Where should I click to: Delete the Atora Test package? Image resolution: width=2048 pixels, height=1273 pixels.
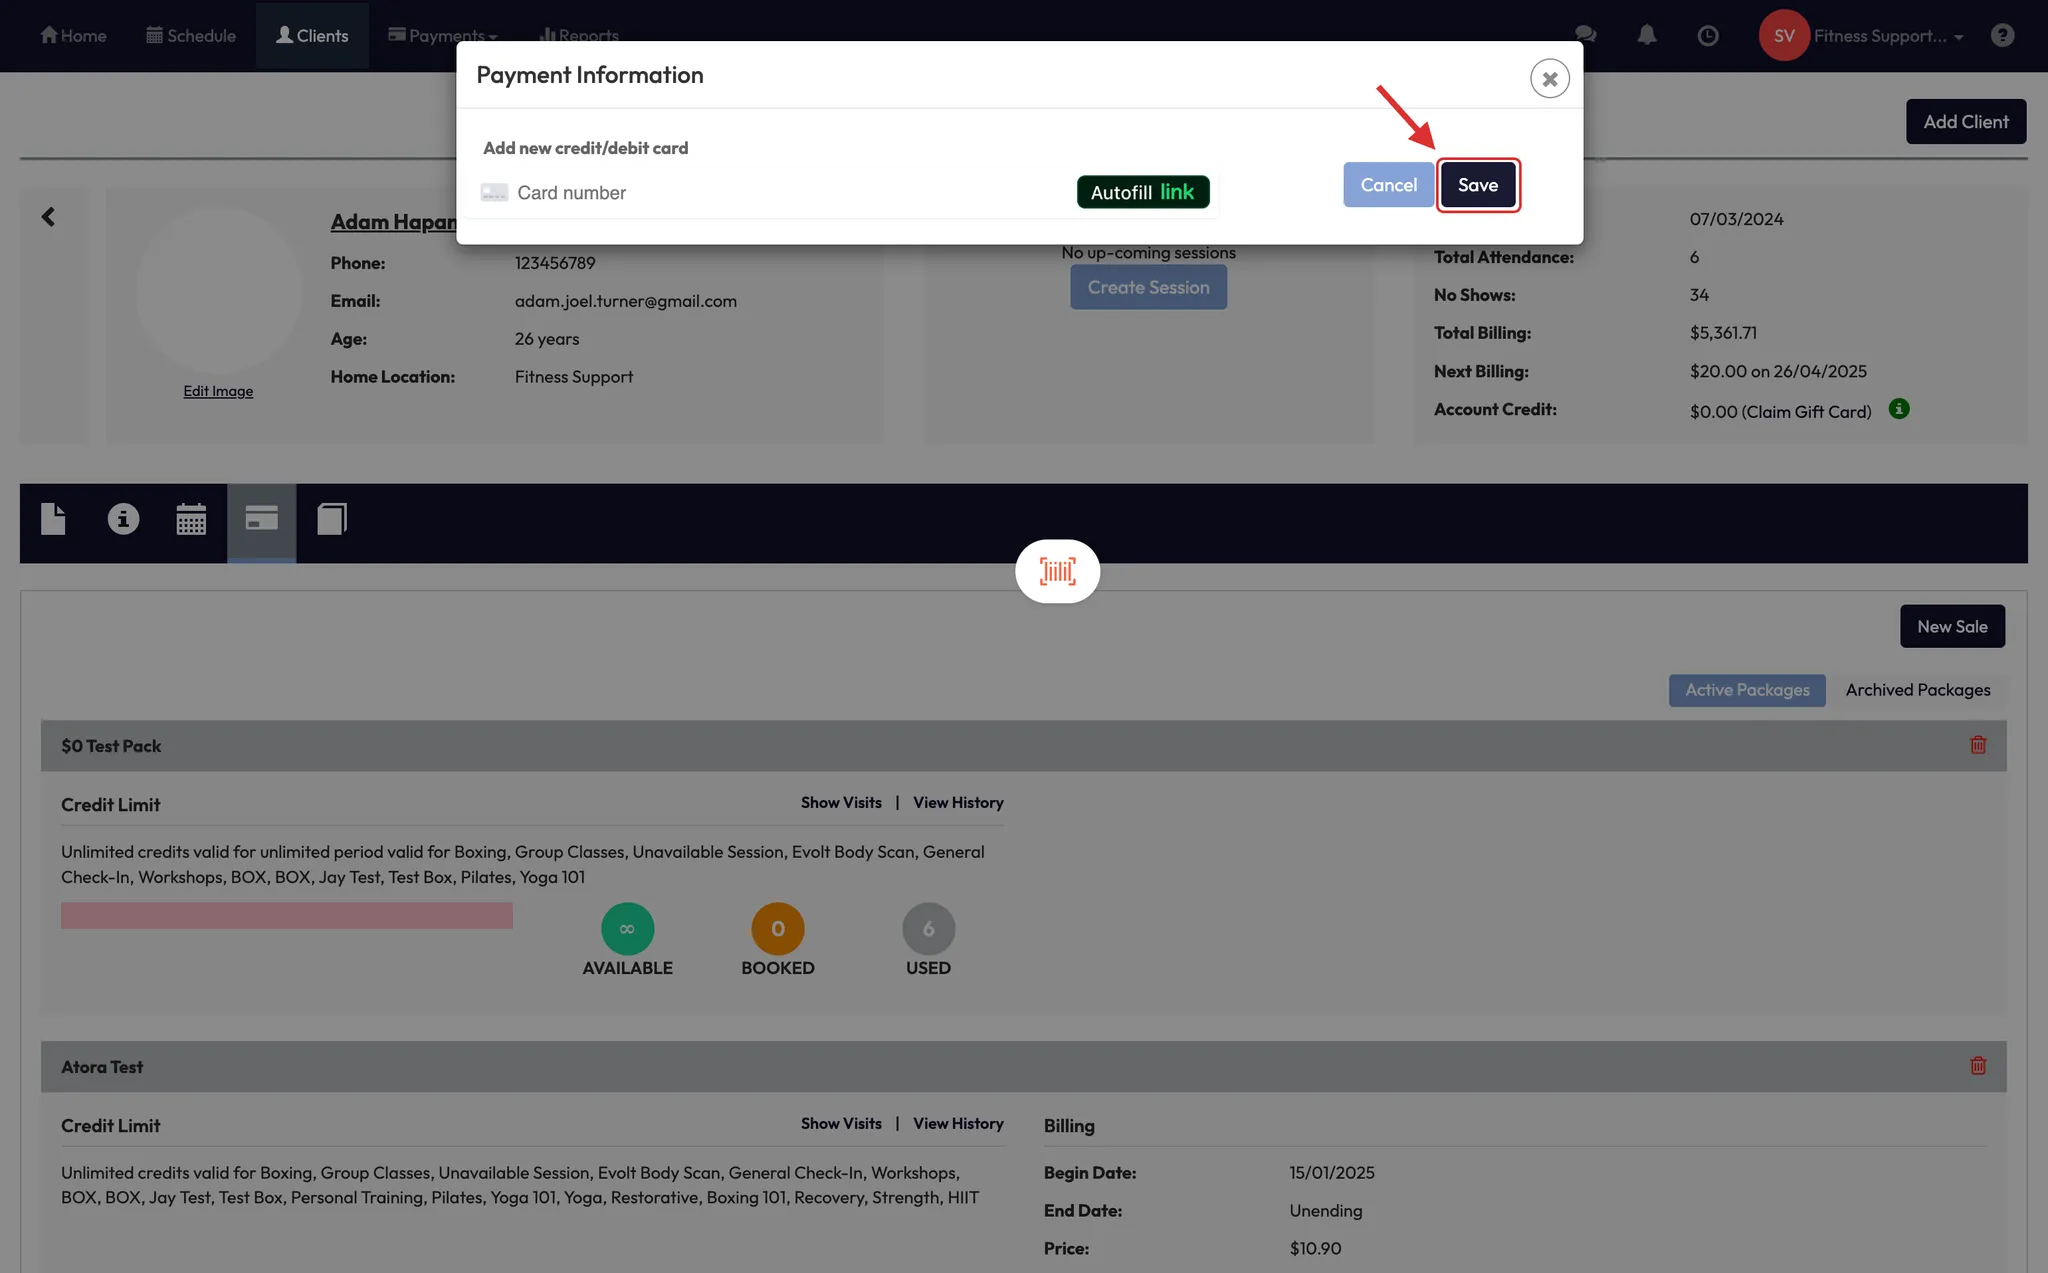[1977, 1066]
